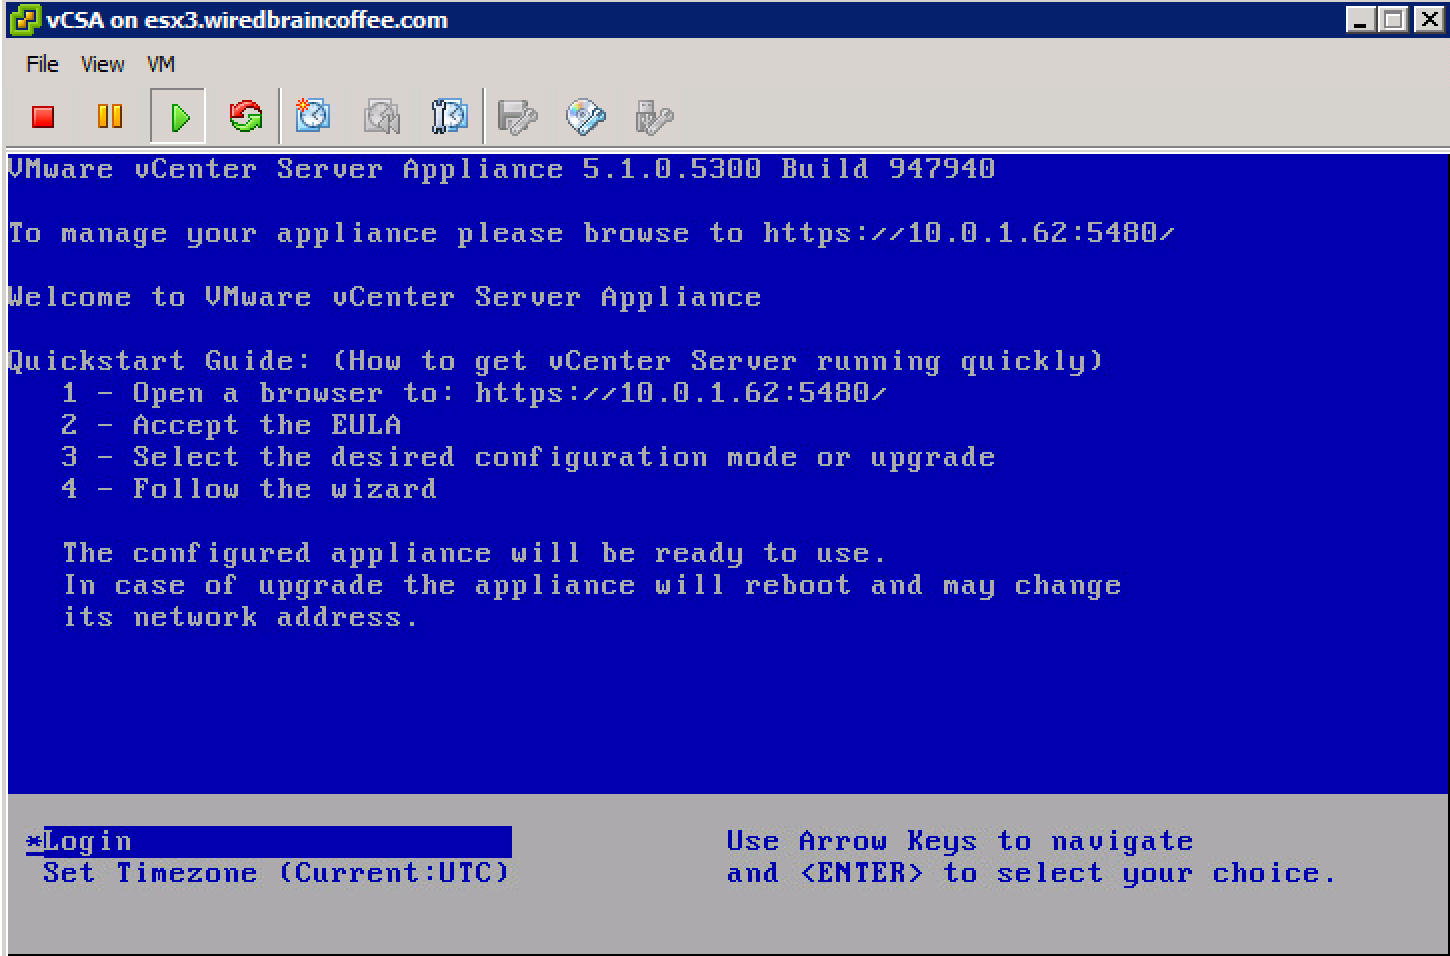Click step '2 - Accept the EULA'
Image resolution: width=1450 pixels, height=956 pixels.
click(231, 425)
